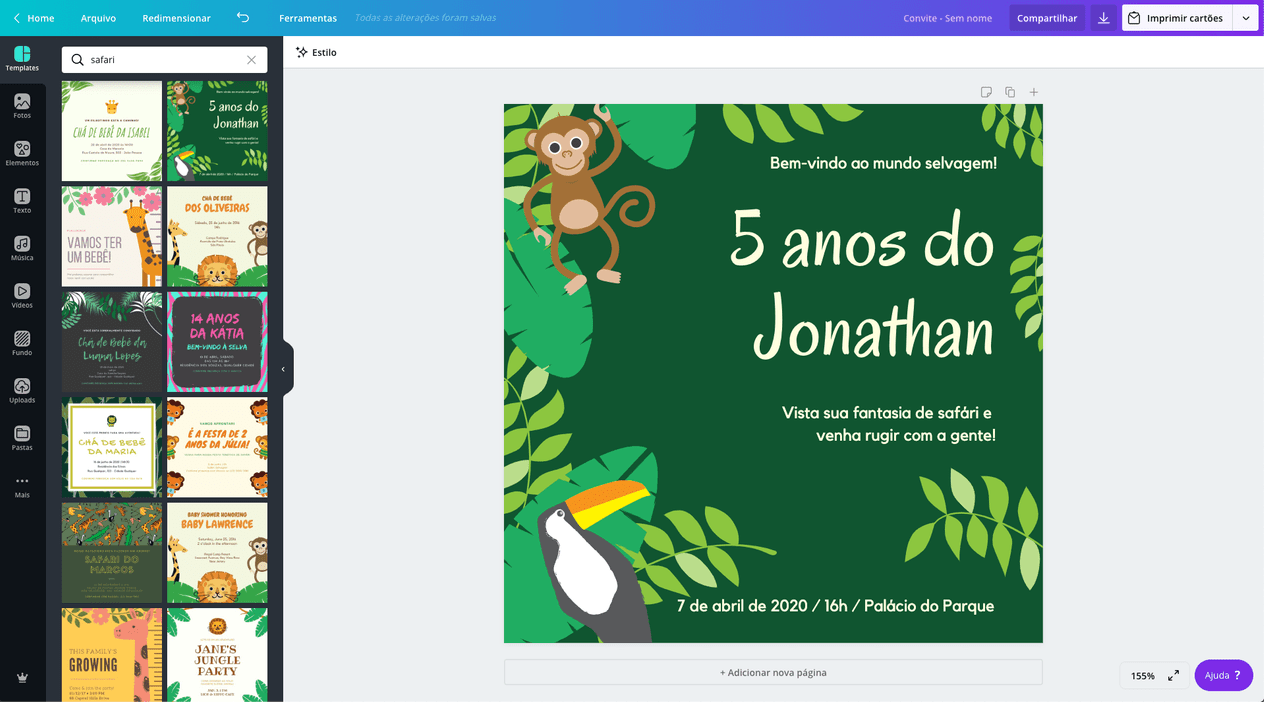Add a new page via plus icon

[x=1034, y=92]
